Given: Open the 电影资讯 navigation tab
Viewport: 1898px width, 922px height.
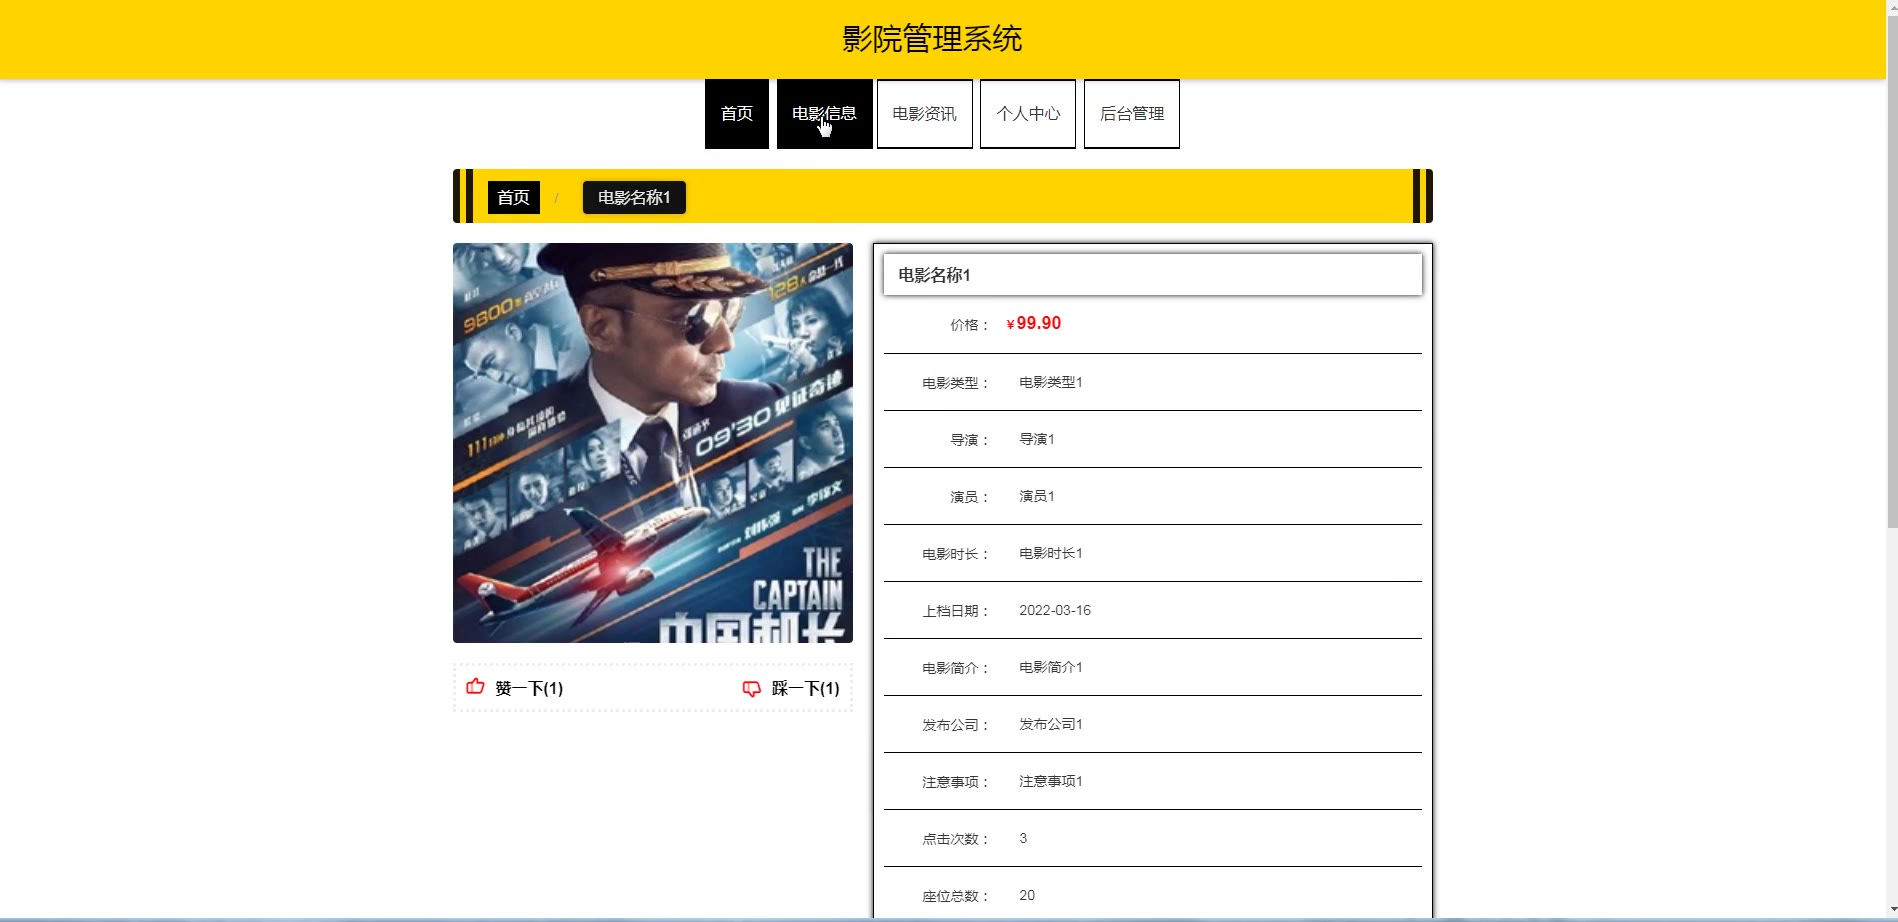Looking at the screenshot, I should (x=925, y=114).
